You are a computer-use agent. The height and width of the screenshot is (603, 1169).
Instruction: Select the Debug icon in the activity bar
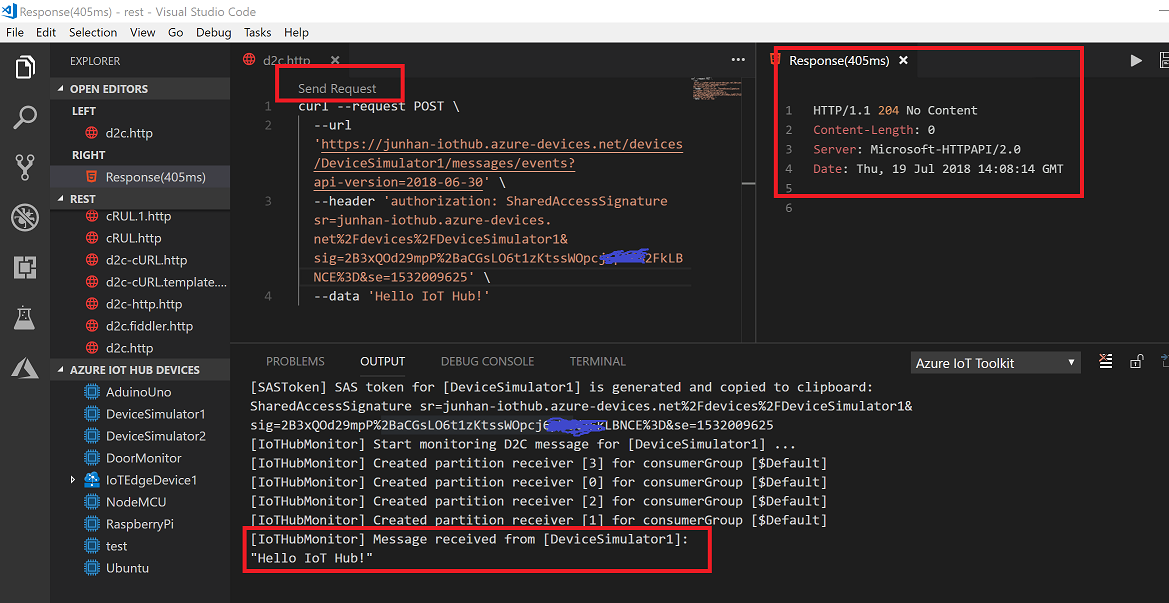pos(24,214)
